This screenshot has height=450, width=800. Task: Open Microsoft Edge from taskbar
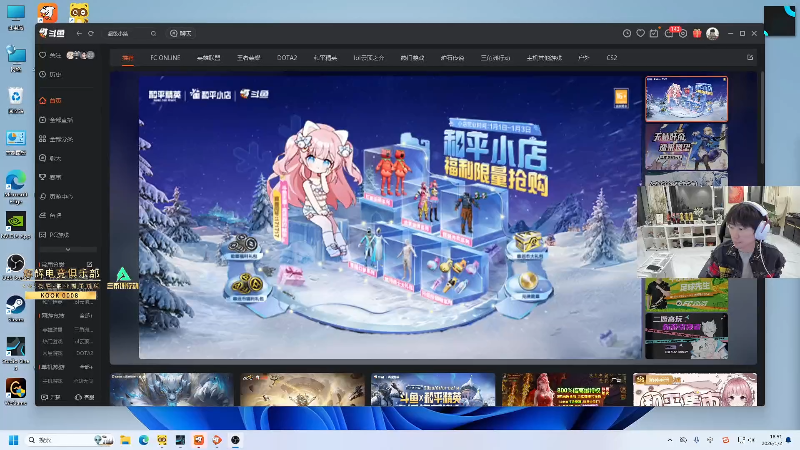point(144,440)
